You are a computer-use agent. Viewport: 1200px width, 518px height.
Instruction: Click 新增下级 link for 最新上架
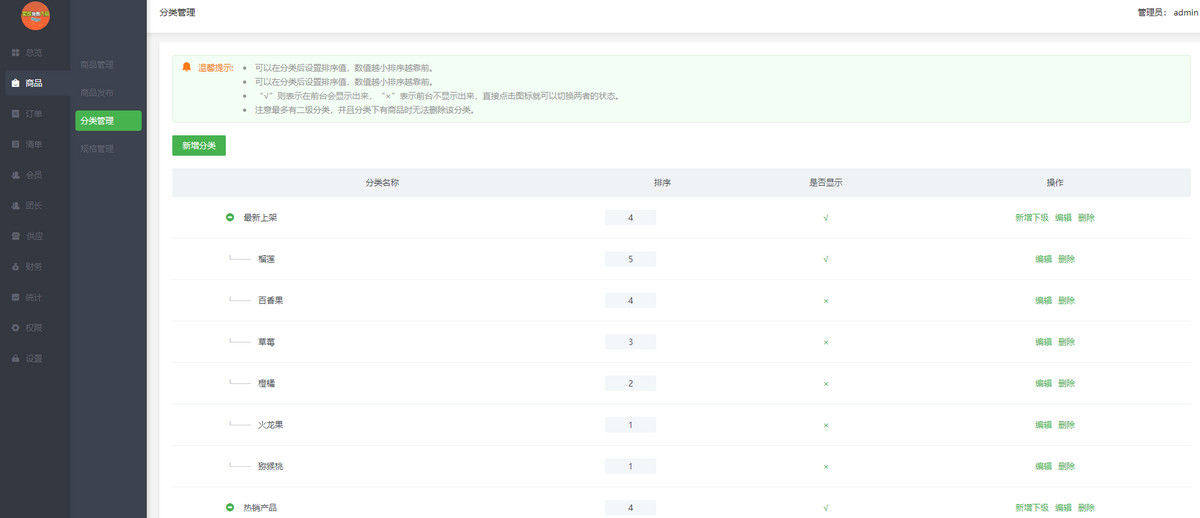(1031, 218)
